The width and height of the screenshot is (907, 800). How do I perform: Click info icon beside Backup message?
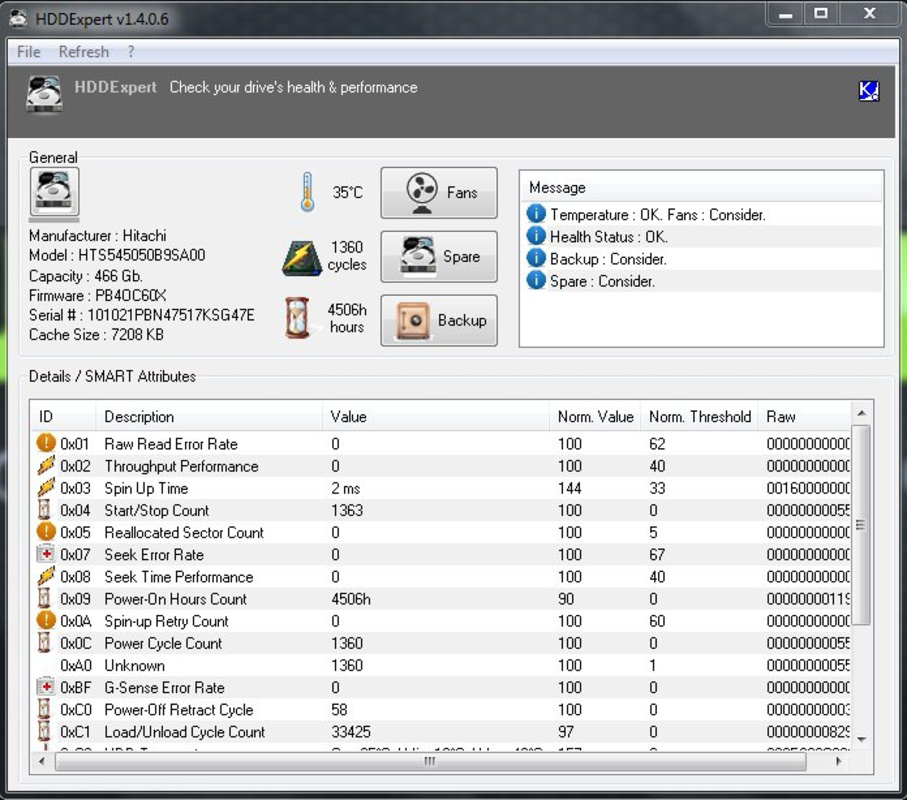coord(536,258)
